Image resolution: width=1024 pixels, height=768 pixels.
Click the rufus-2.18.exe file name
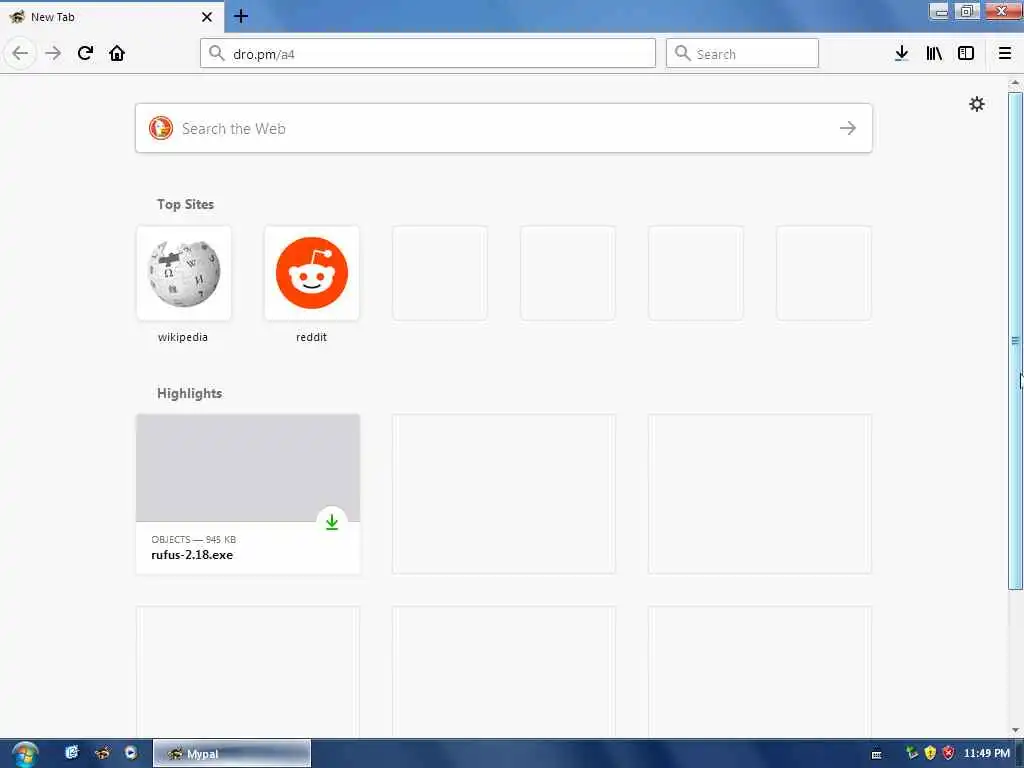192,555
